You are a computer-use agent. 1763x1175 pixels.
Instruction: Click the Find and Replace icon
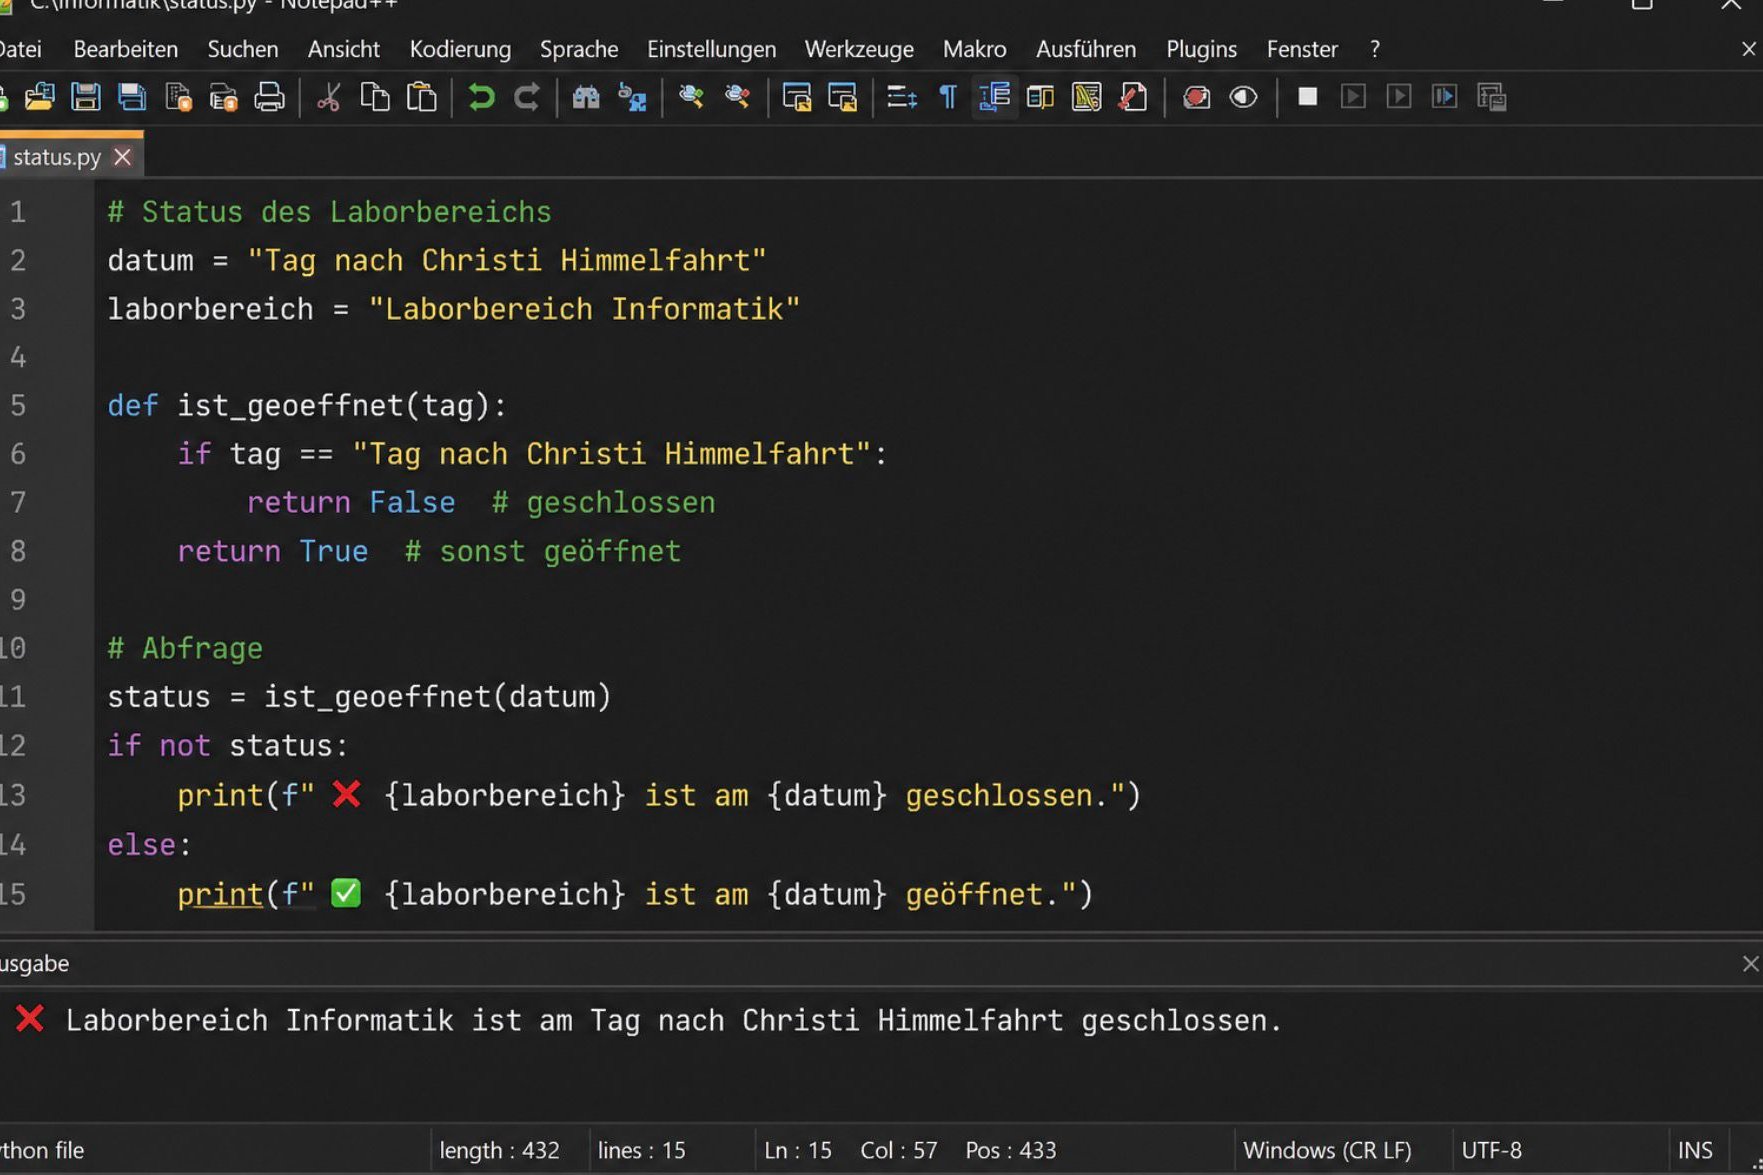click(632, 97)
